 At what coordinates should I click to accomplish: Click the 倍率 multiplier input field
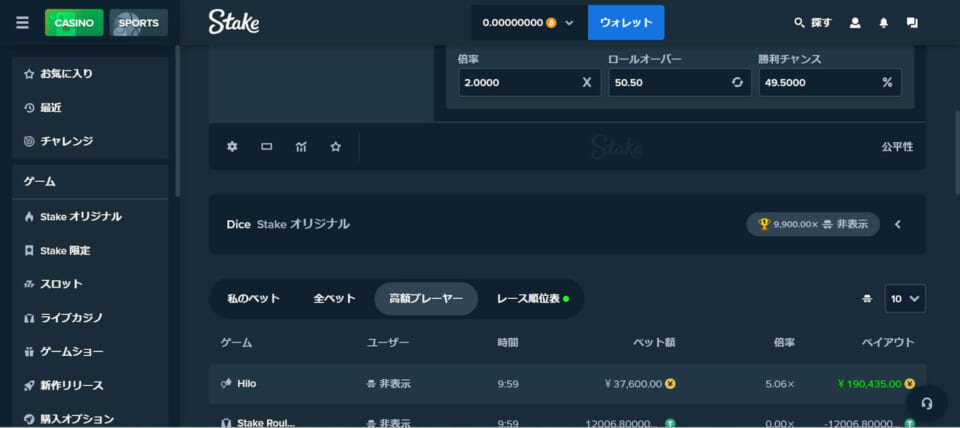(529, 82)
